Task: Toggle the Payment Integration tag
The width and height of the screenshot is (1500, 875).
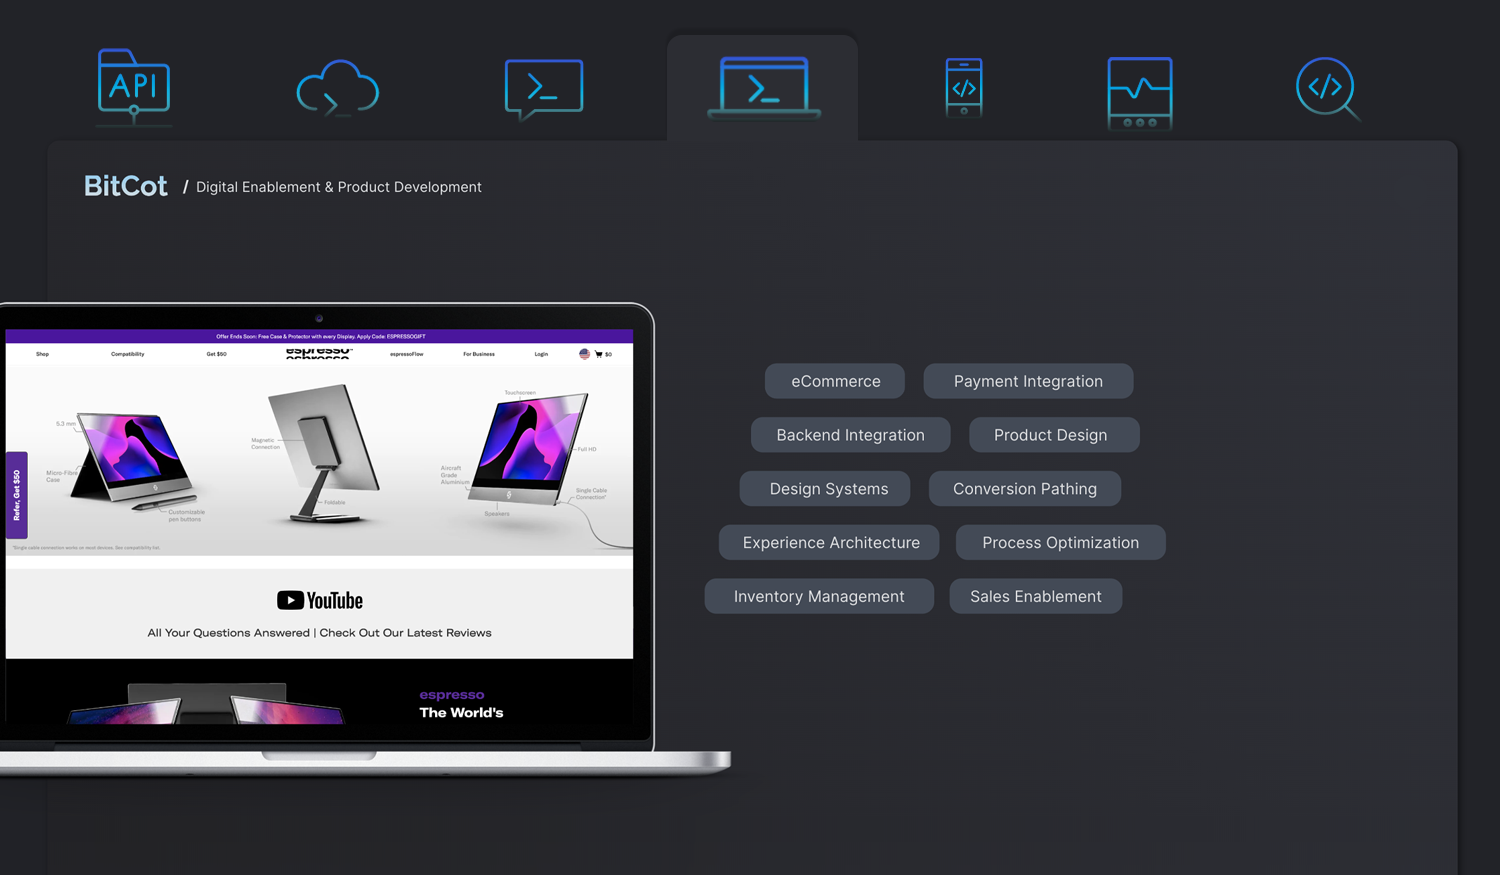Action: point(1028,381)
